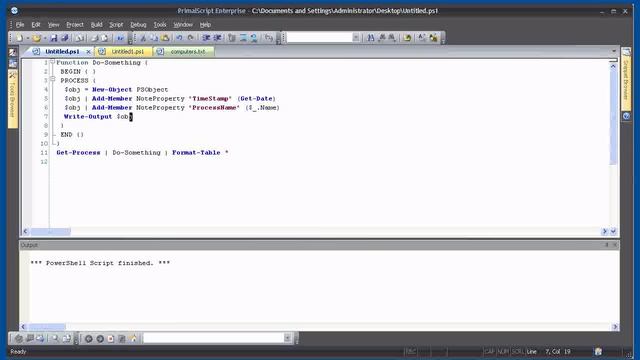640x360 pixels.
Task: Close the Output panel
Action: [615, 245]
